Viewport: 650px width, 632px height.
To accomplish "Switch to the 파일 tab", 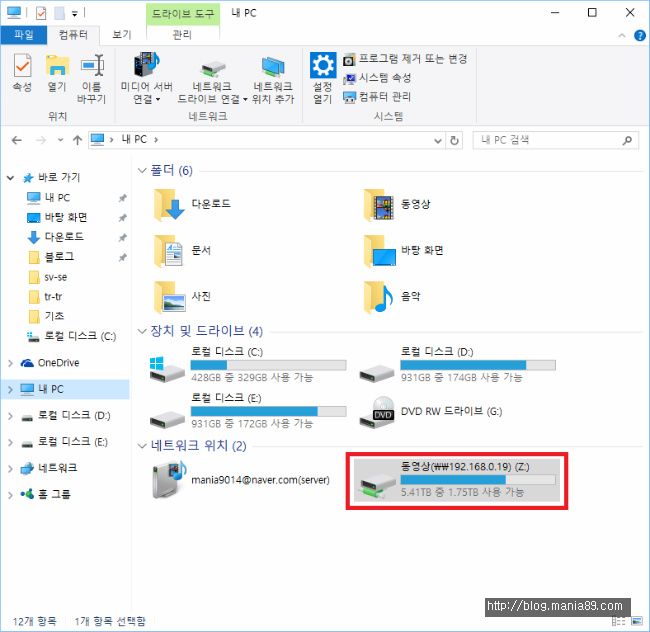I will click(x=24, y=35).
